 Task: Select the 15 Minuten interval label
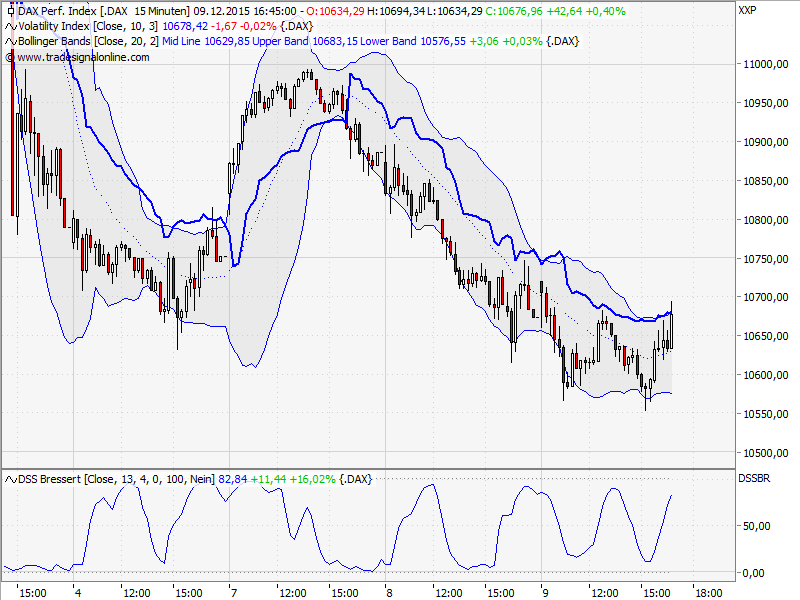tap(160, 10)
